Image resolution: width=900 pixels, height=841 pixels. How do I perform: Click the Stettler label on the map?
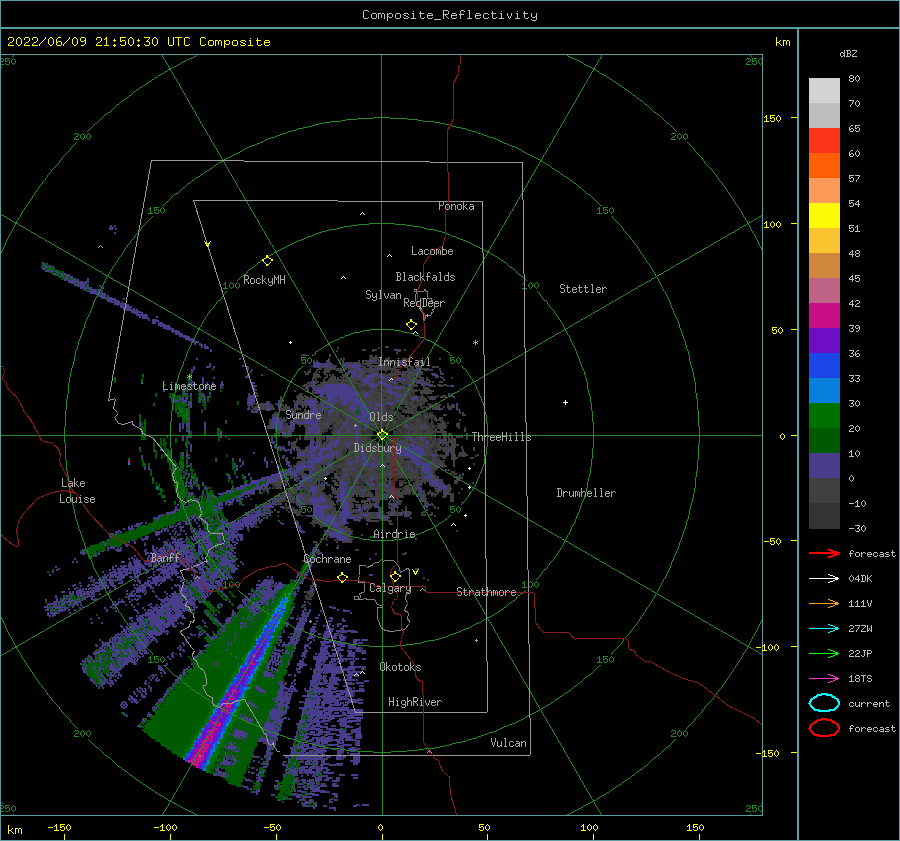[x=583, y=289]
